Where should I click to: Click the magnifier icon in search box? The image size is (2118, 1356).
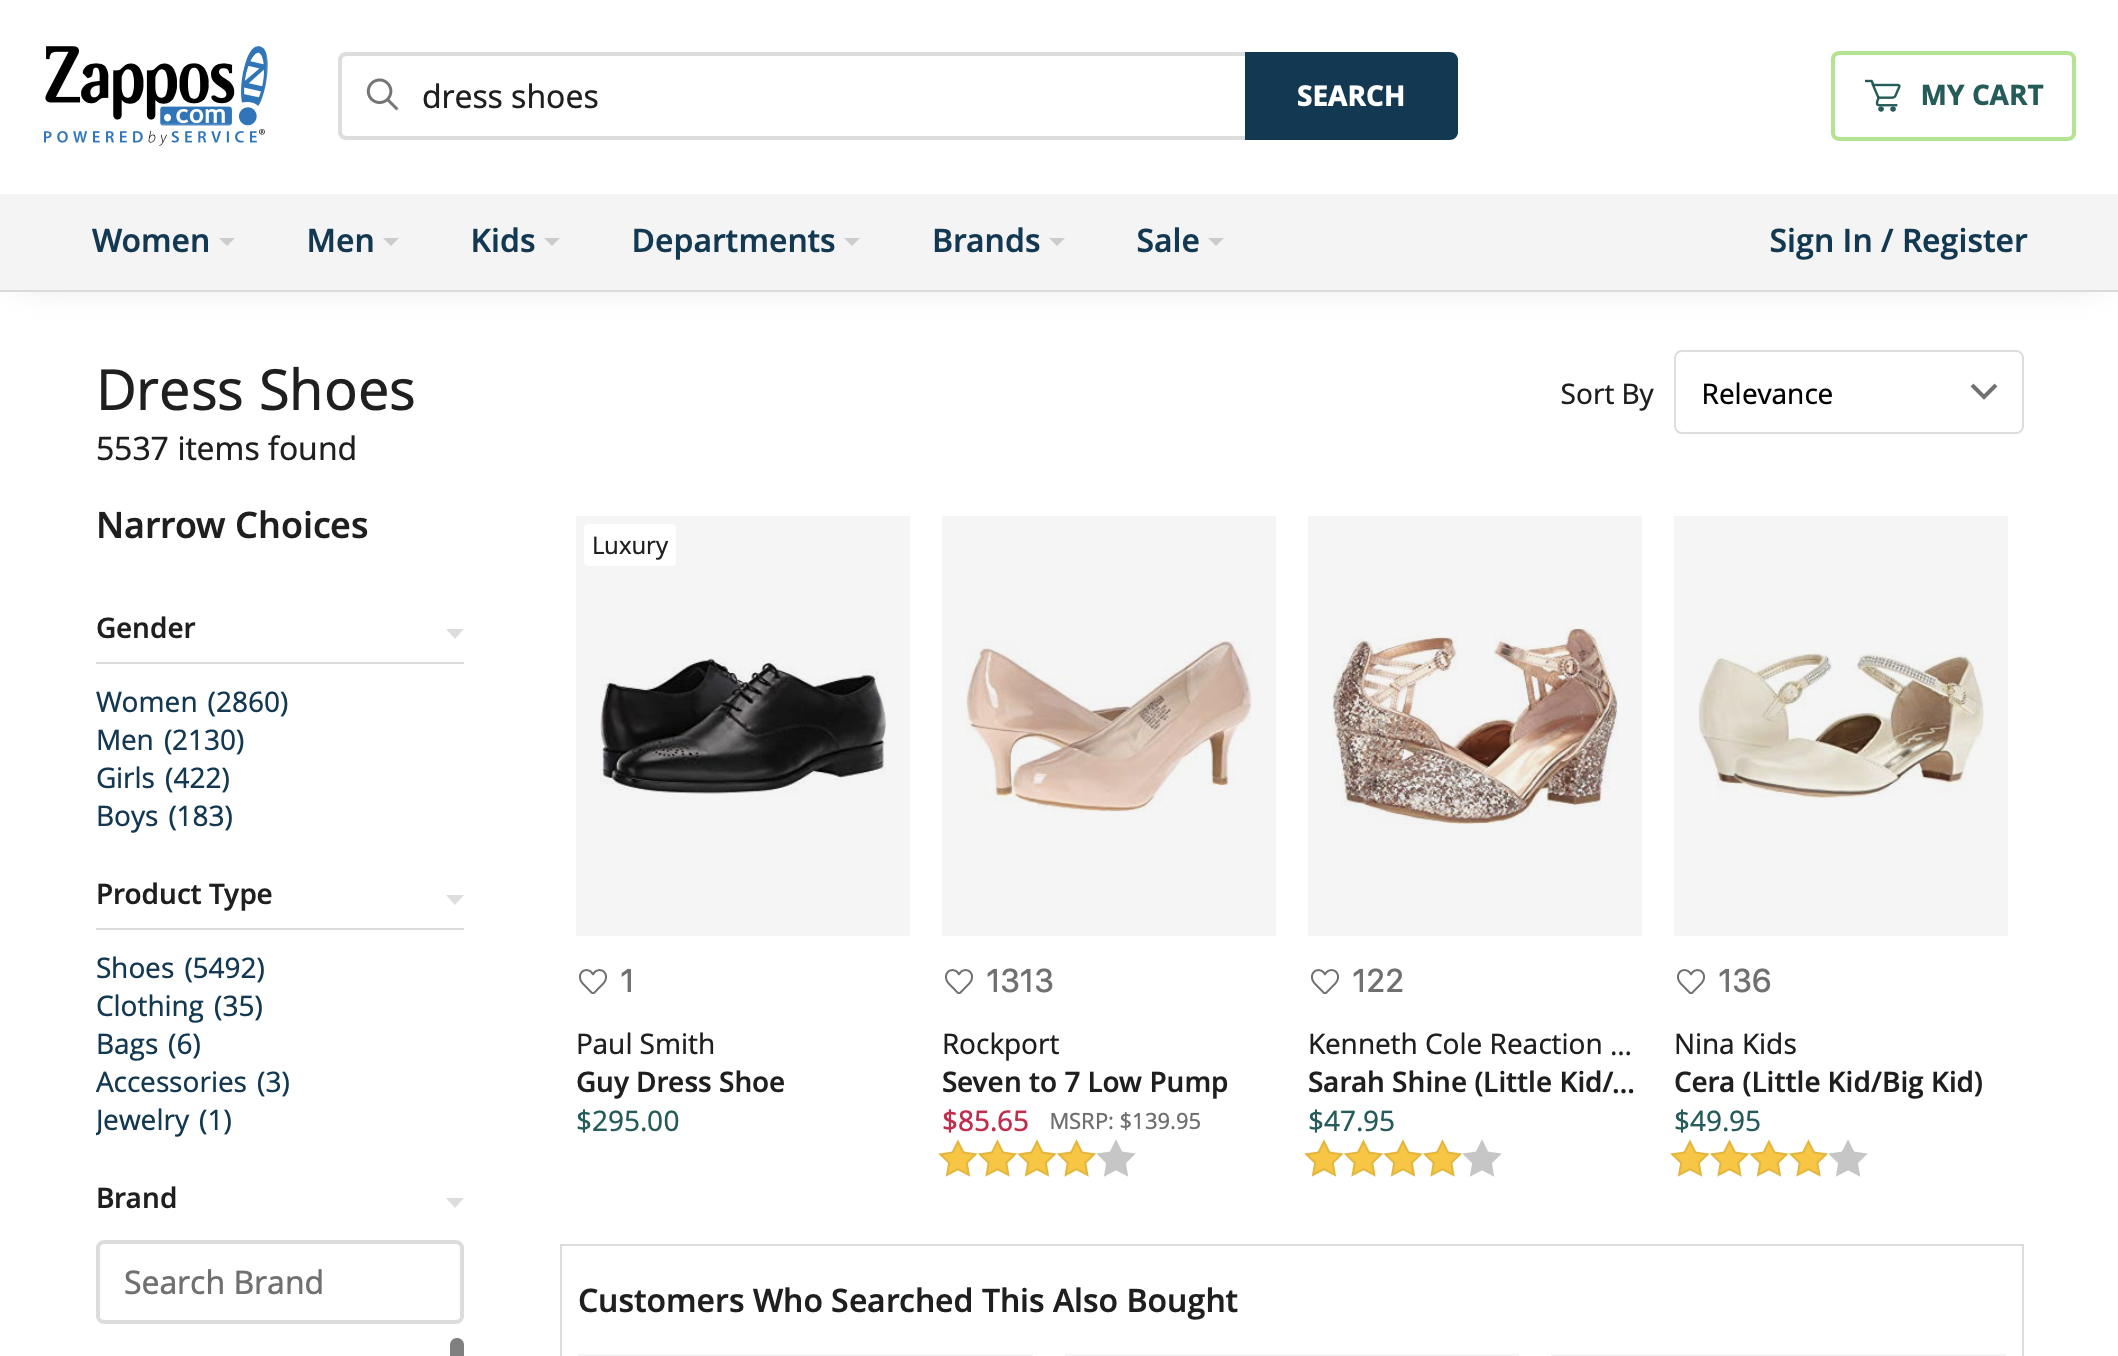[x=382, y=95]
